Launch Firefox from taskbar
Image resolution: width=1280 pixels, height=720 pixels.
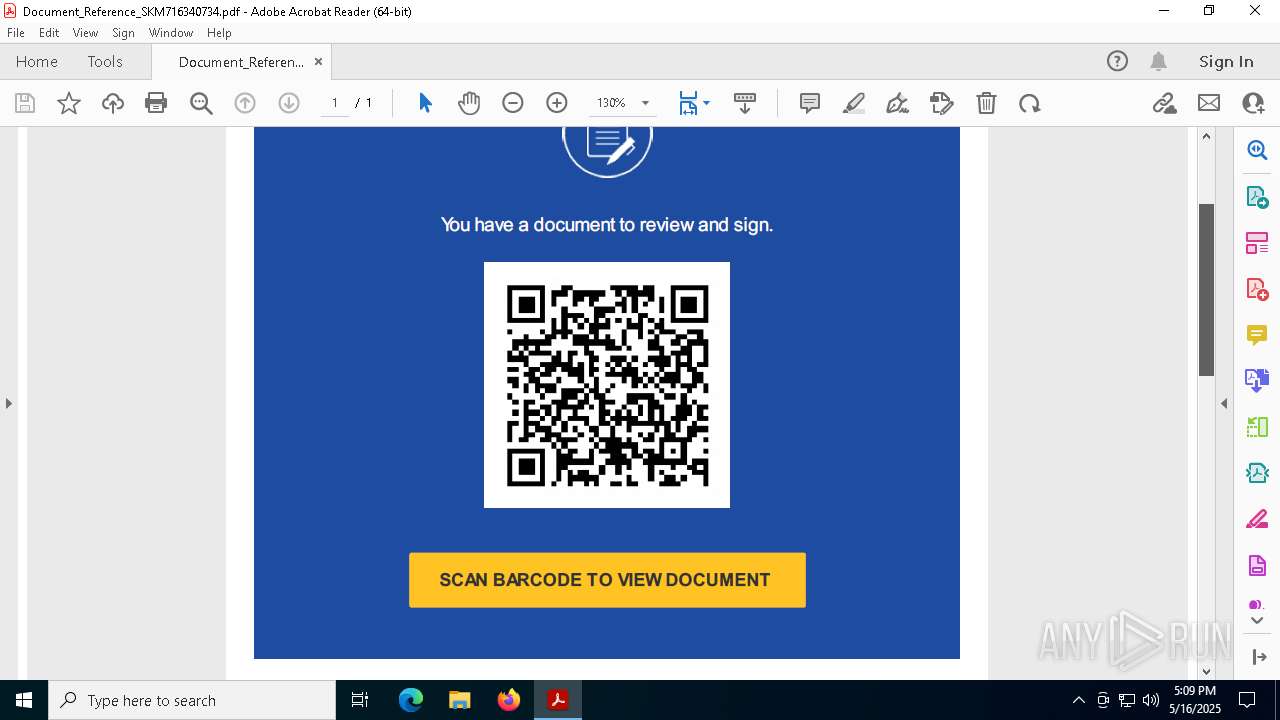pyautogui.click(x=509, y=700)
